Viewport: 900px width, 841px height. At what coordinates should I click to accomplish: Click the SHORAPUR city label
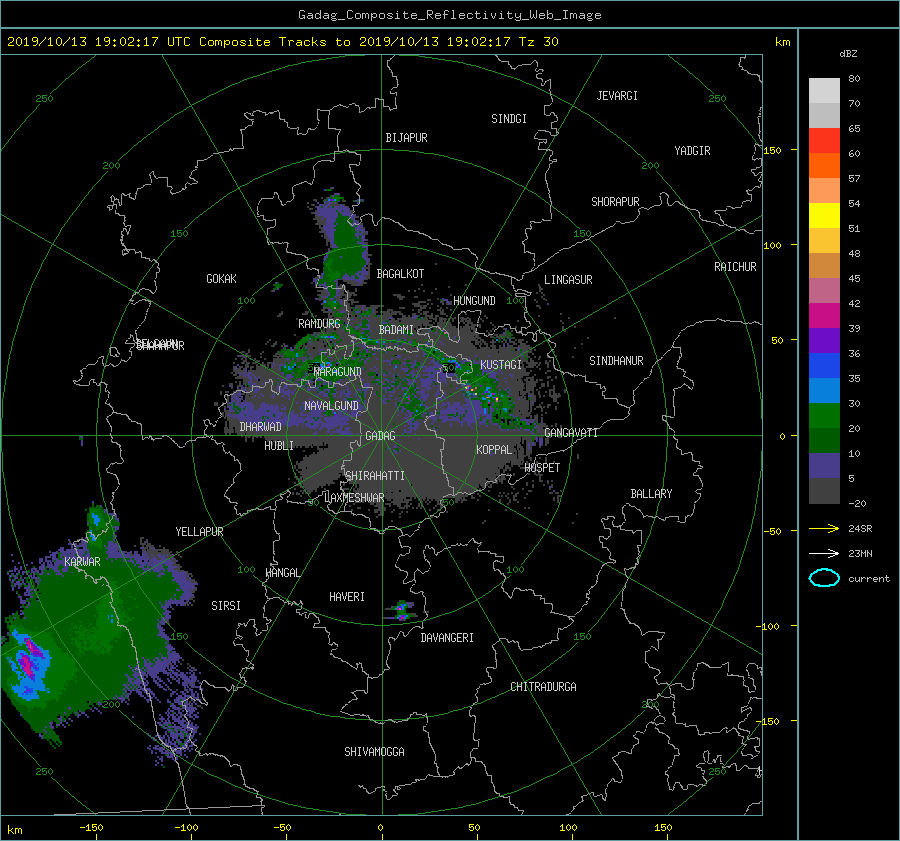tap(615, 202)
